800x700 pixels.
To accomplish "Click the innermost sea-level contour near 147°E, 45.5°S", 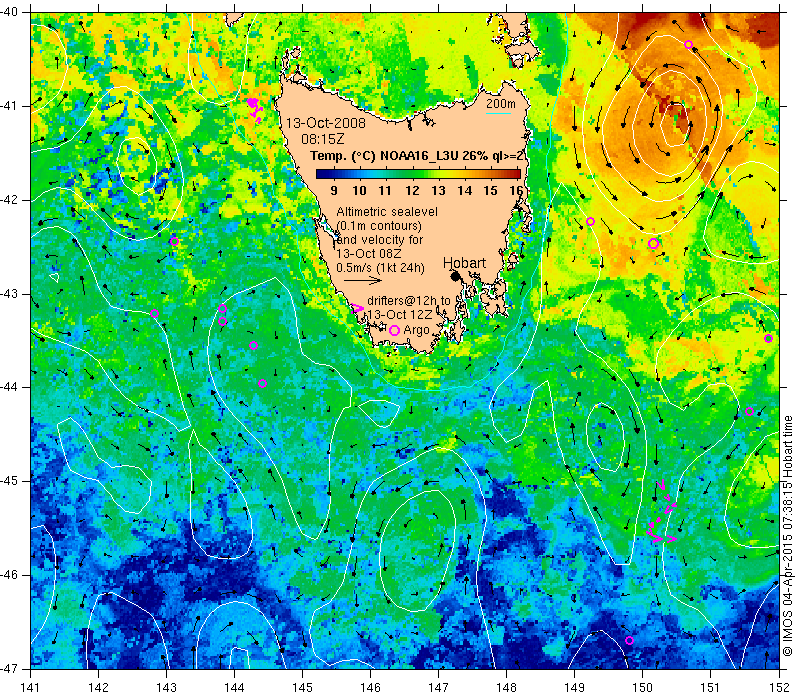I will [417, 551].
